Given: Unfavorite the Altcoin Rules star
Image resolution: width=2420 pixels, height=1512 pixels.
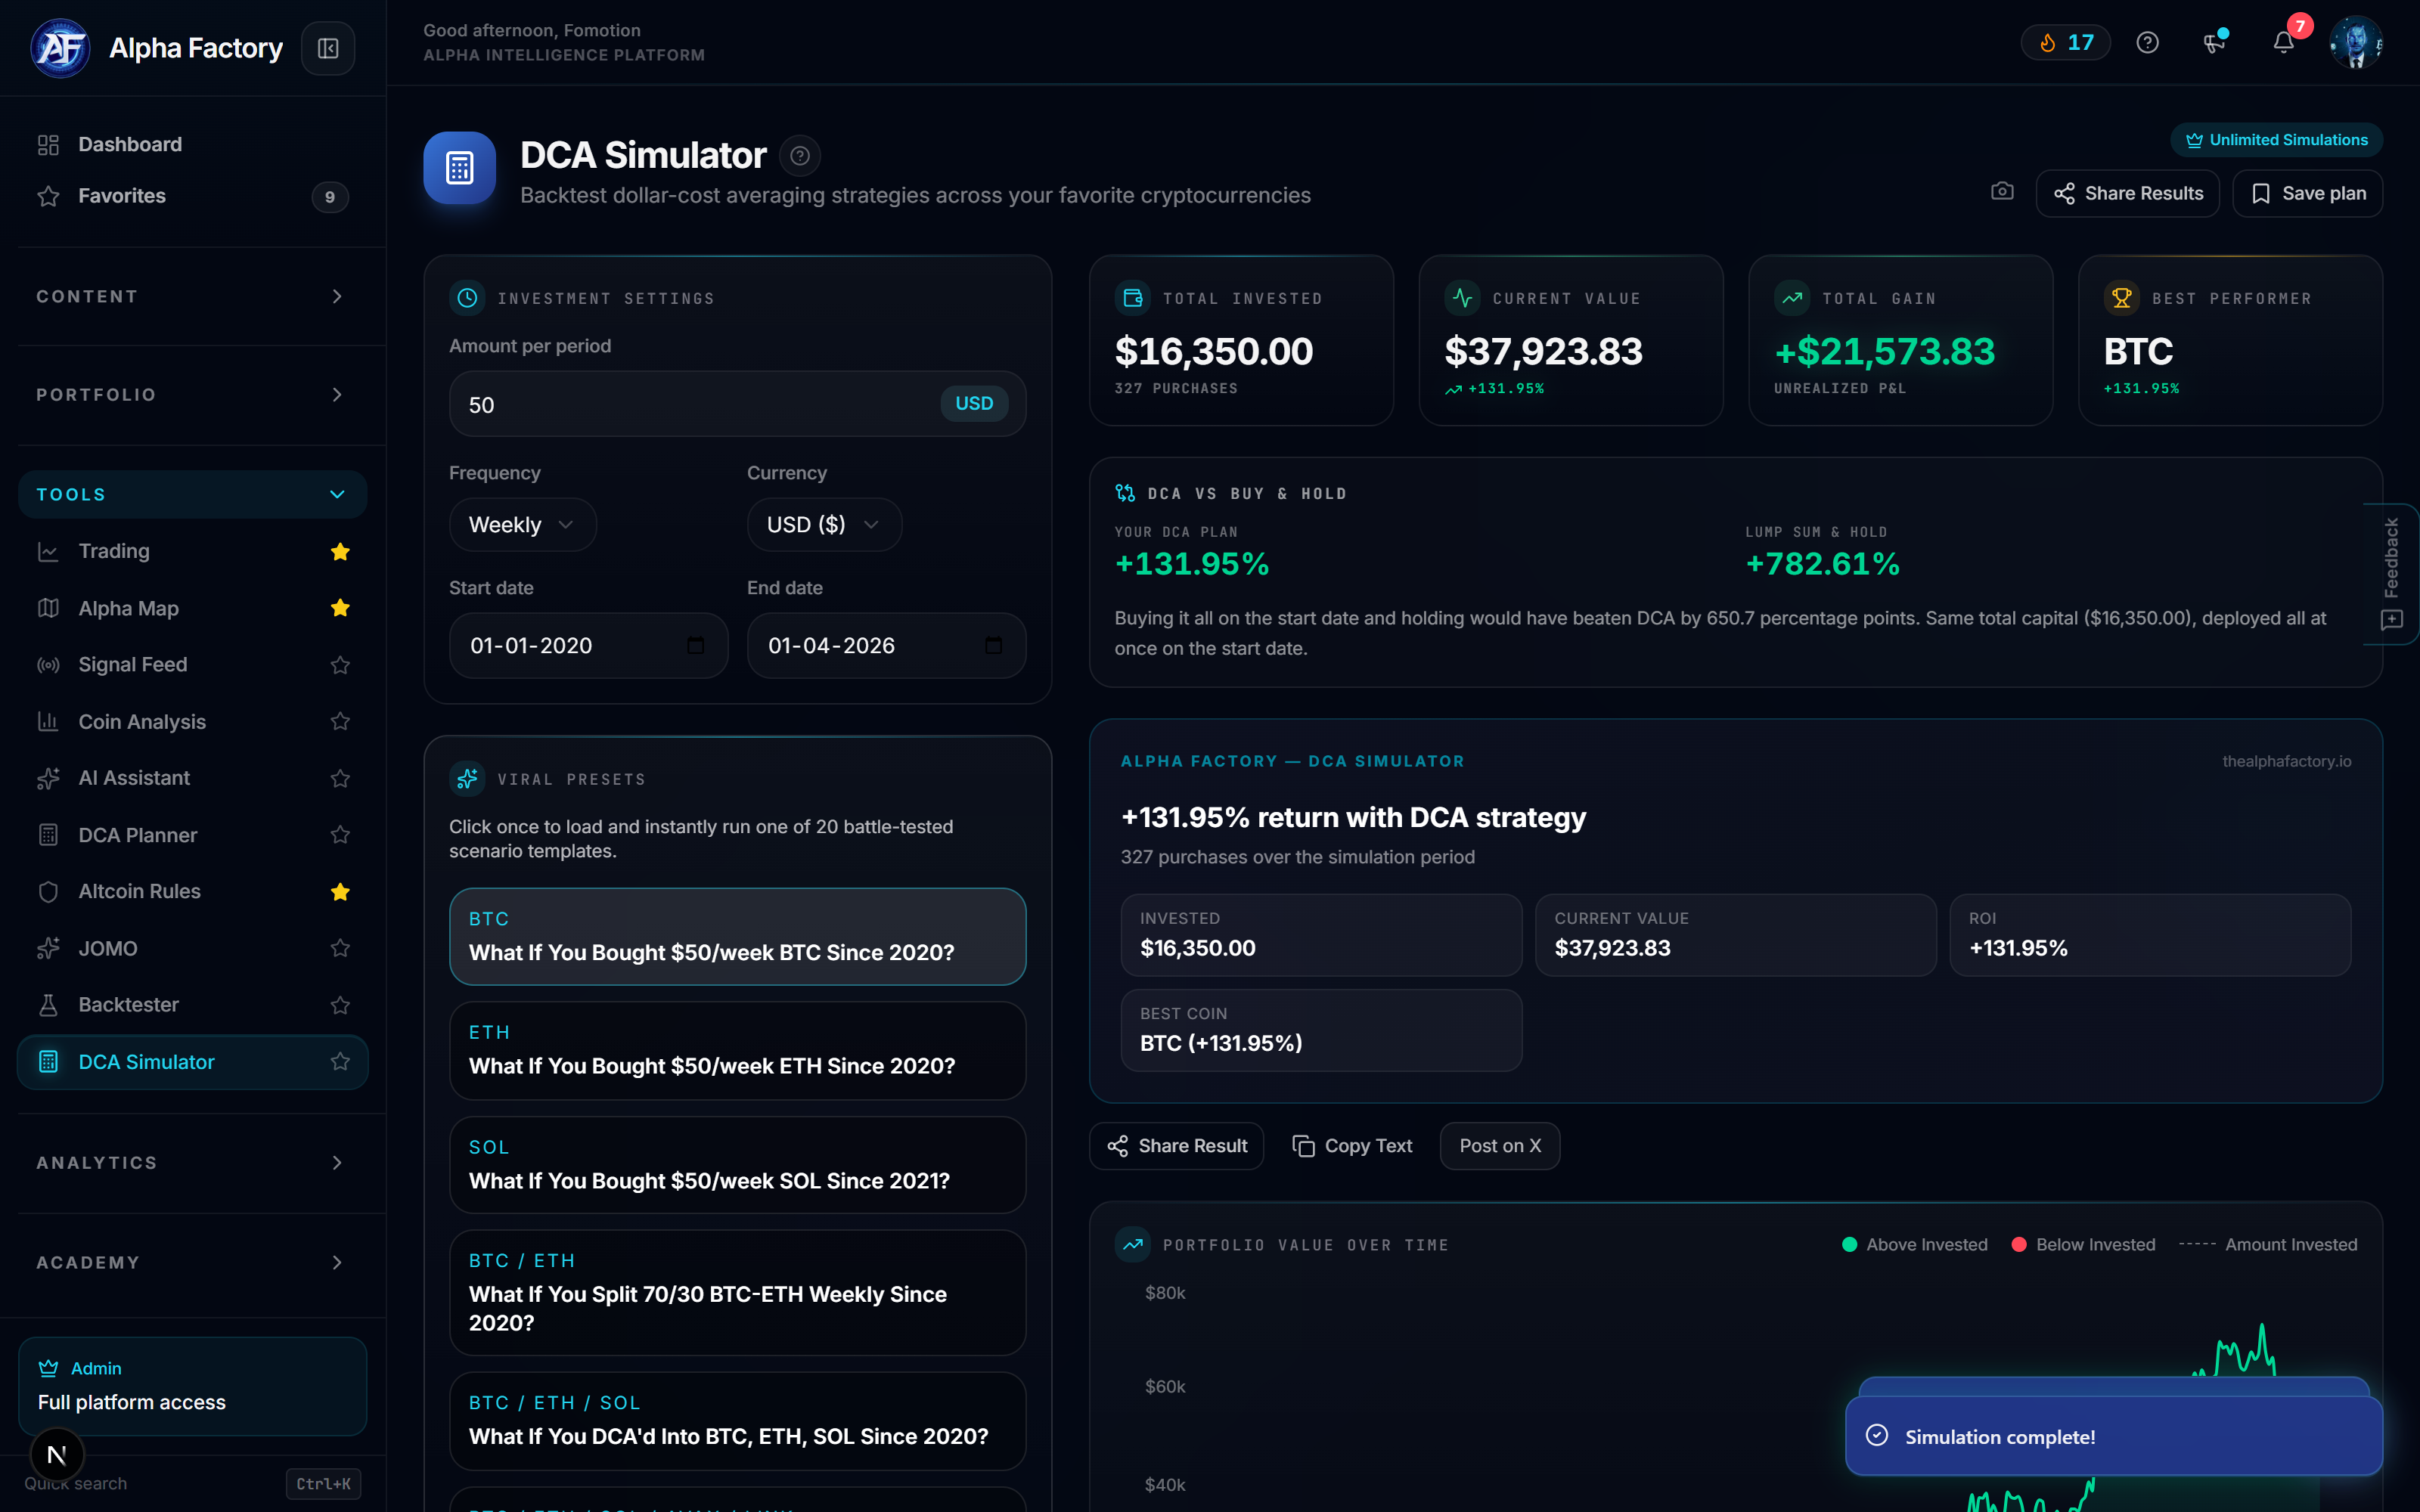Looking at the screenshot, I should [x=340, y=892].
